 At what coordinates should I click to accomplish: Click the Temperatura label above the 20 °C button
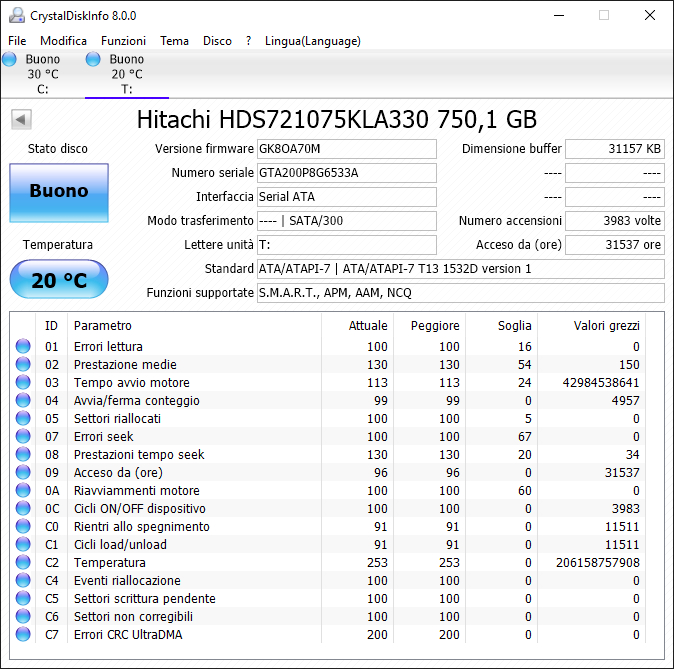[x=58, y=245]
